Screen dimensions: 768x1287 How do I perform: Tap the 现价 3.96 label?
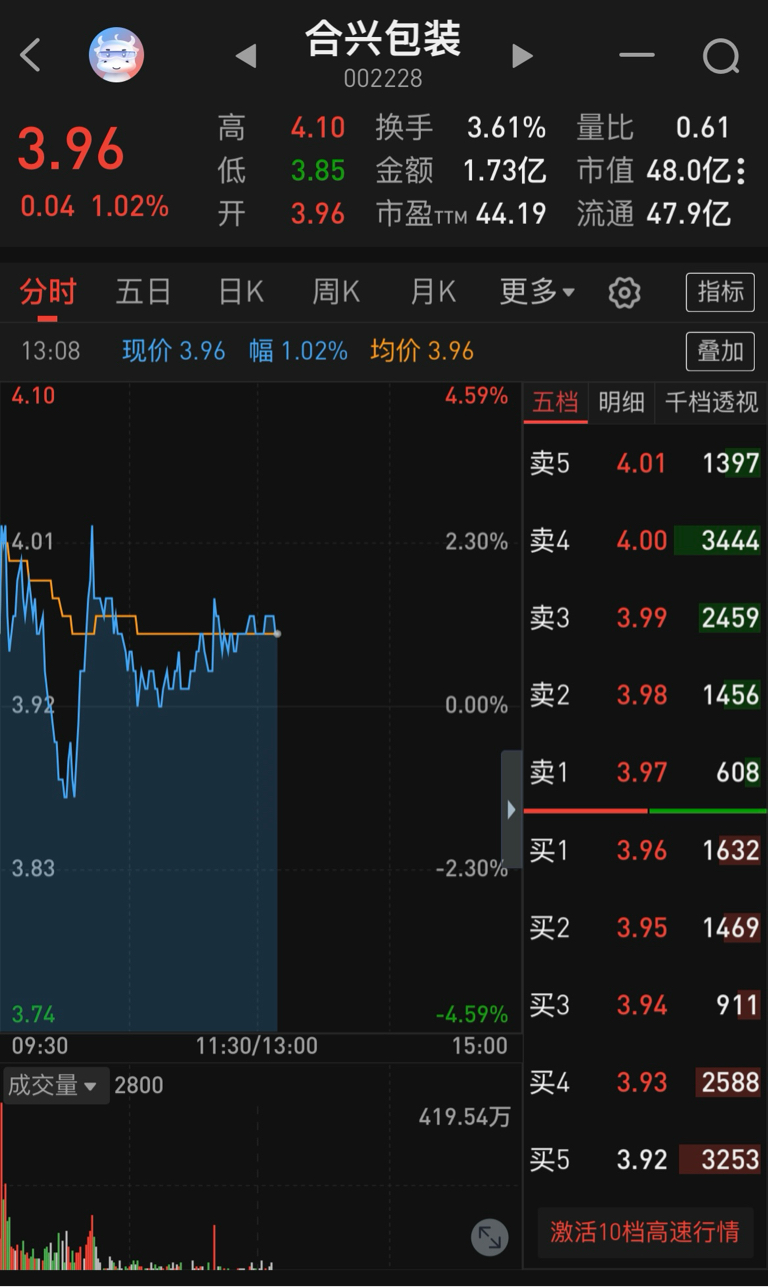tap(174, 351)
